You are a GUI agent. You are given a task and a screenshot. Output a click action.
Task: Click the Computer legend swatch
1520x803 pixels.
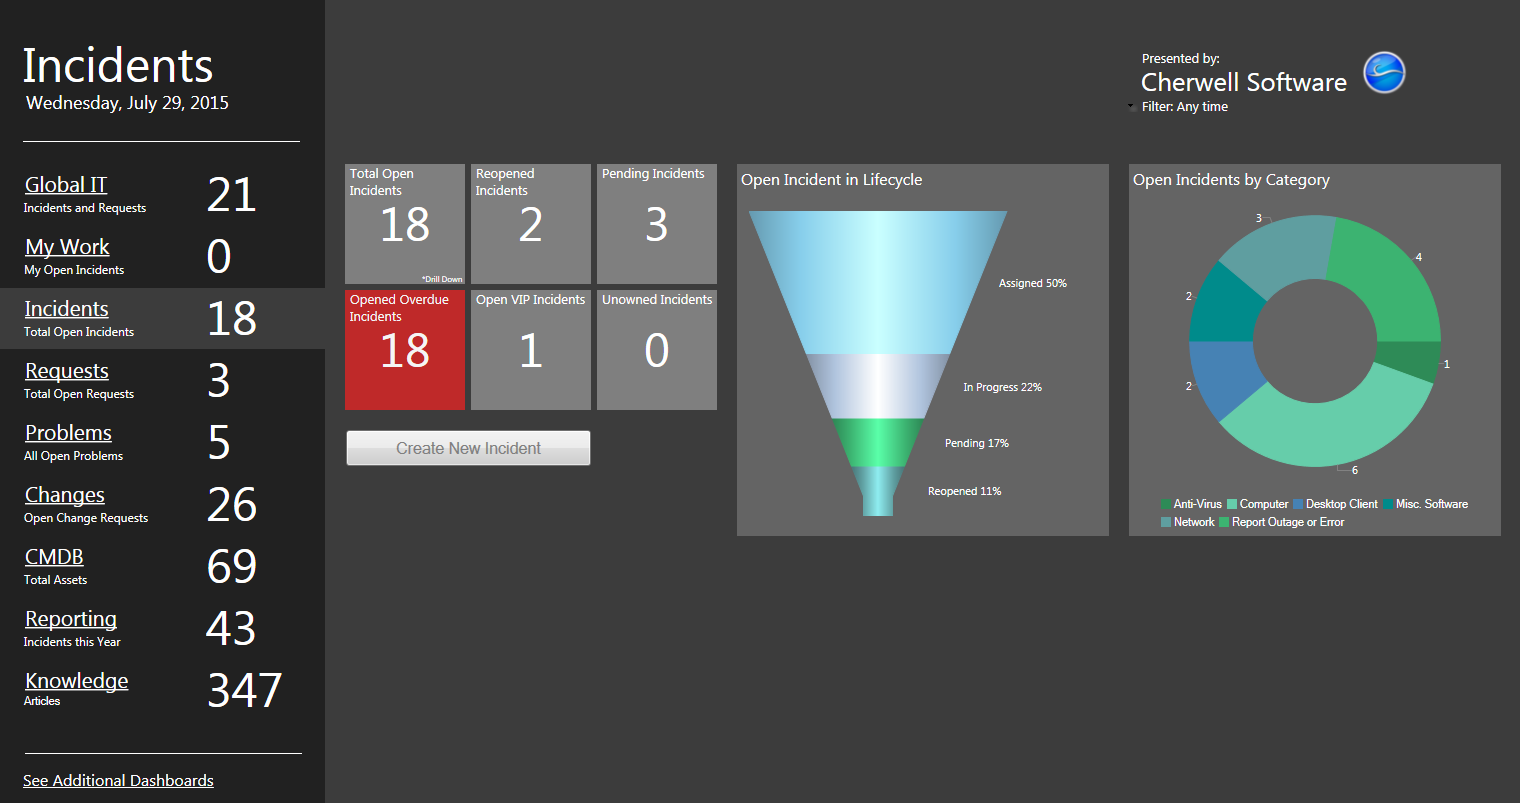(1232, 504)
